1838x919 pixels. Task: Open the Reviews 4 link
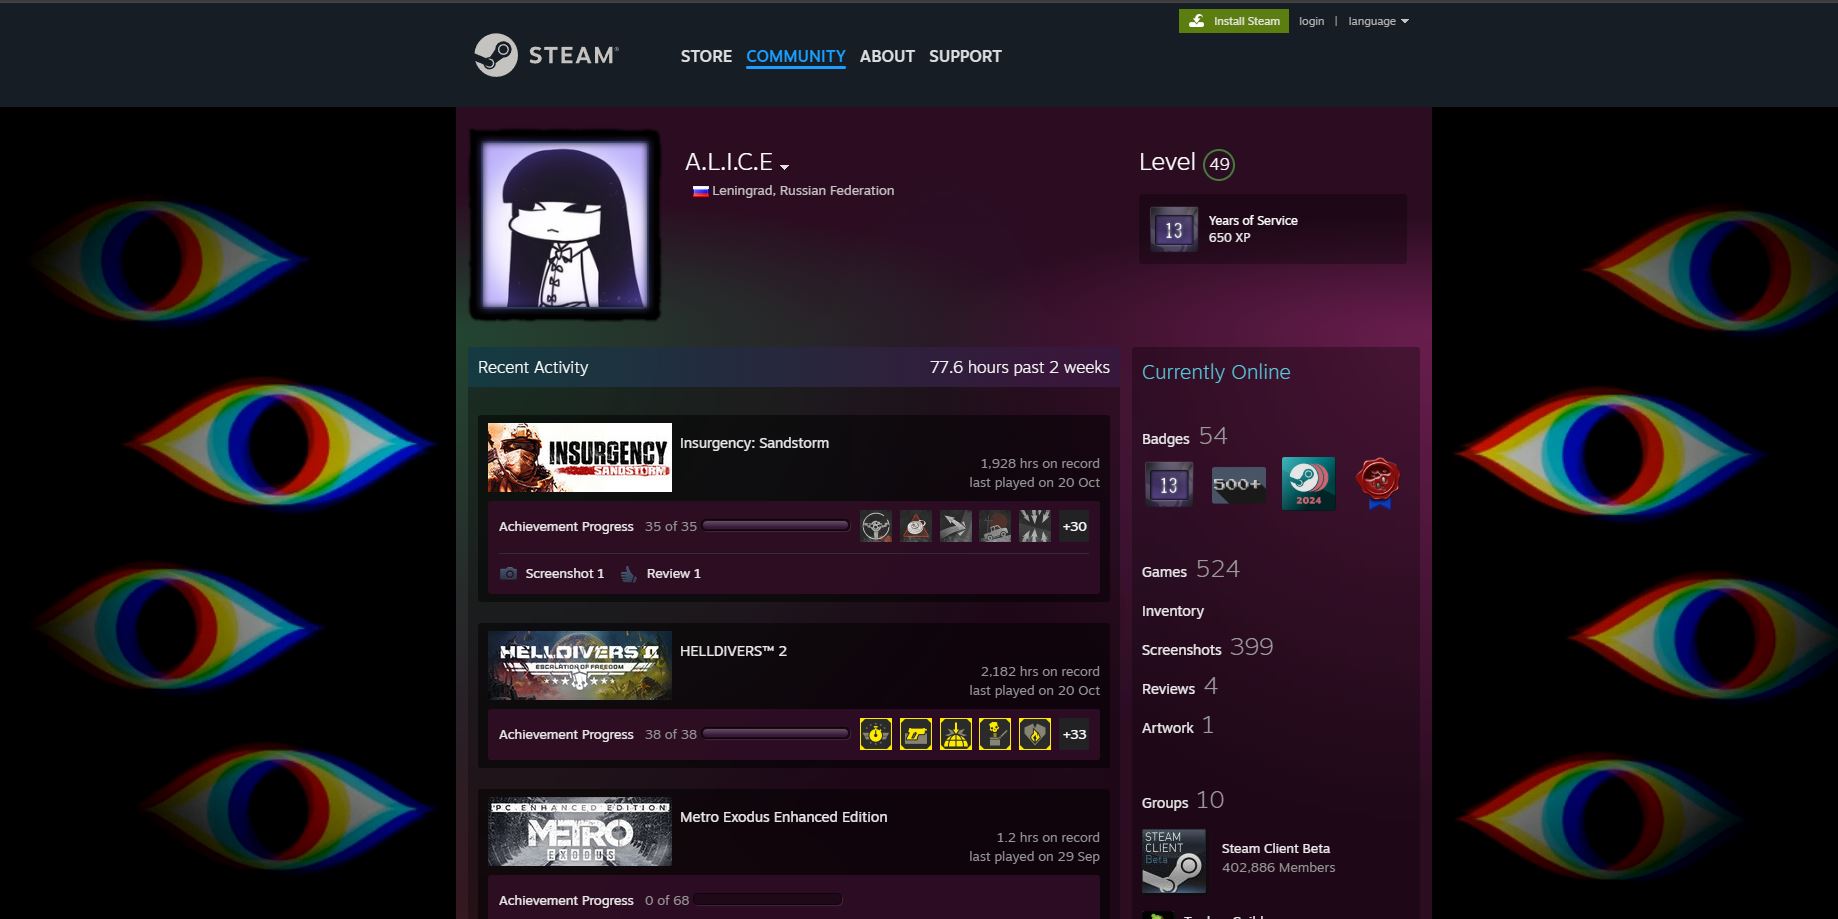coord(1179,687)
